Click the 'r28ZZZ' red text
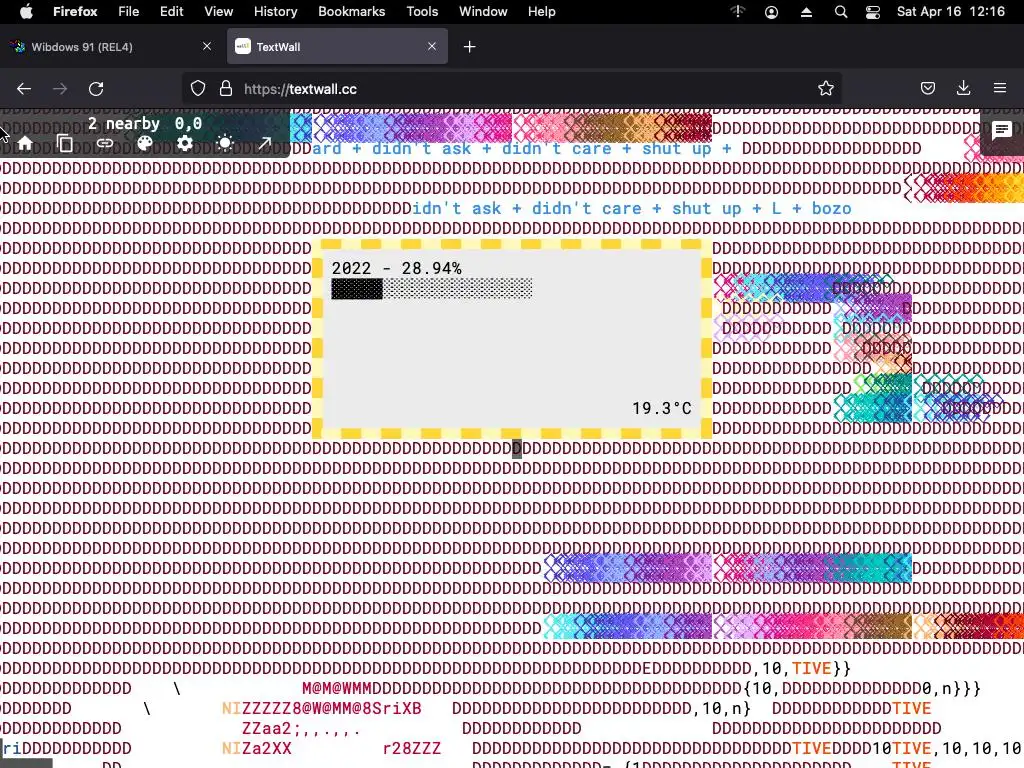The height and width of the screenshot is (768, 1024). 411,748
